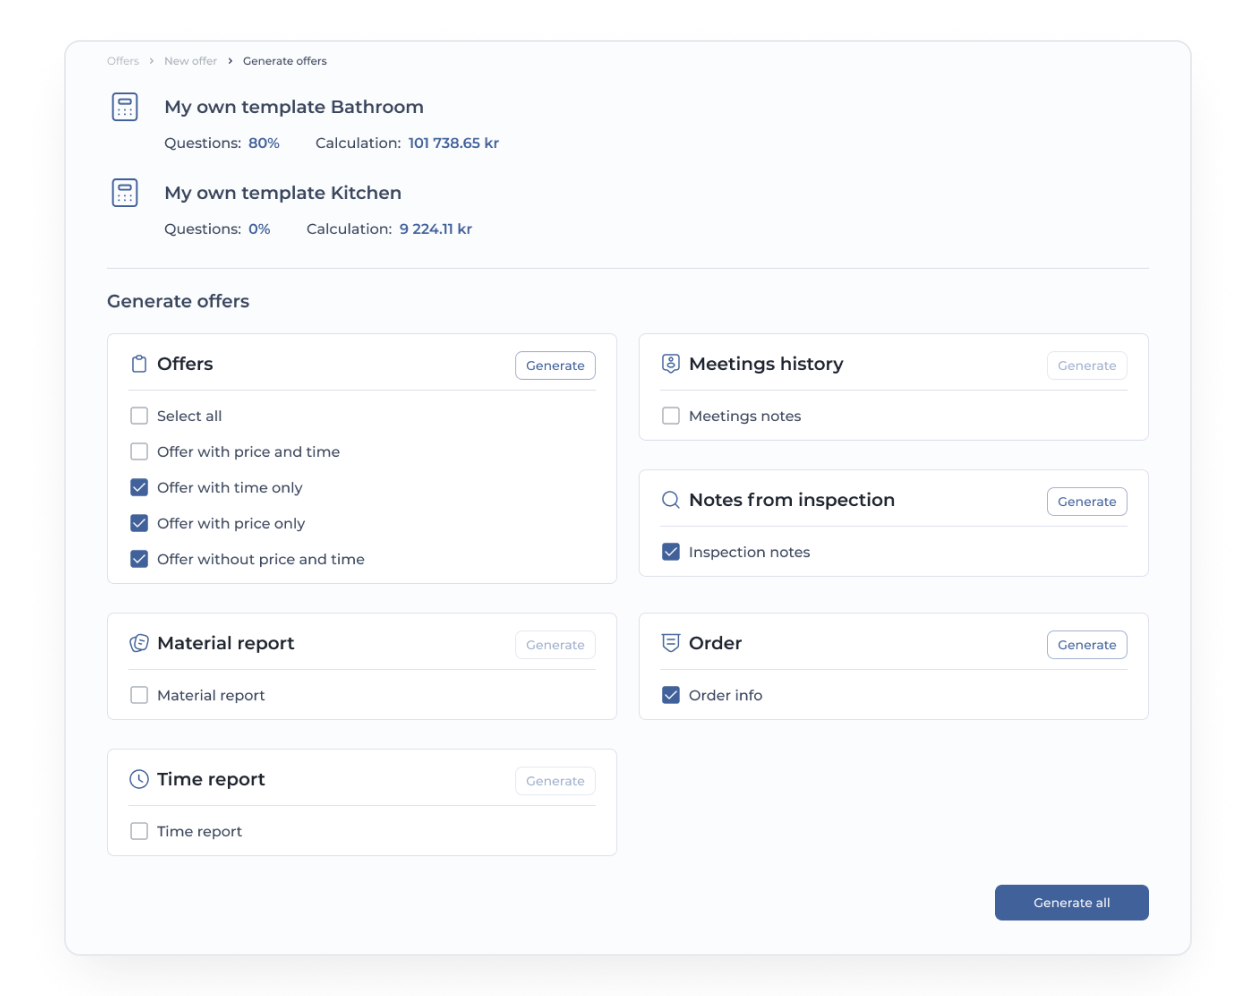Click the 80% questions value
Screen dimensions: 1256x996
point(264,143)
